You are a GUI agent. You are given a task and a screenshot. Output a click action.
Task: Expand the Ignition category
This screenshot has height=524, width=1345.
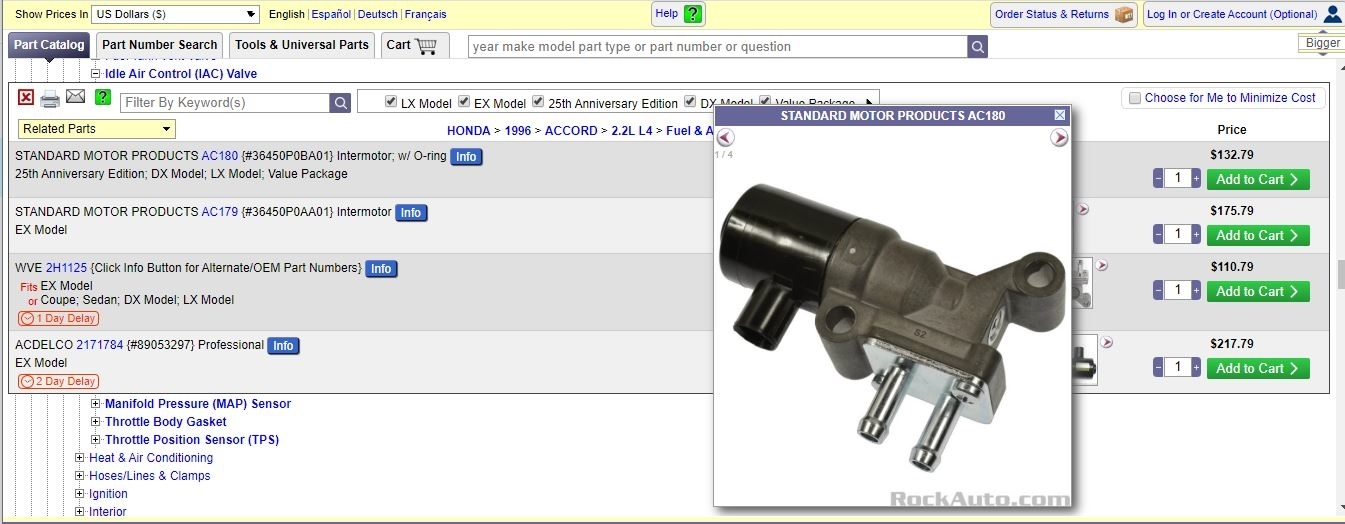pyautogui.click(x=80, y=494)
